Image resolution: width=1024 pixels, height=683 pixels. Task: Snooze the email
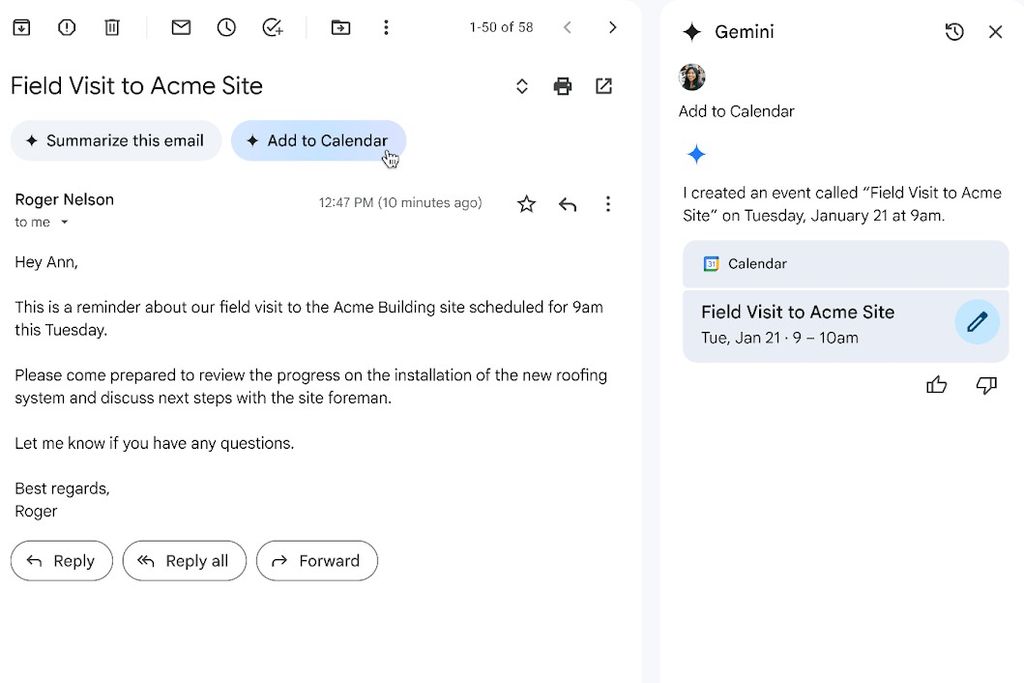(x=226, y=27)
